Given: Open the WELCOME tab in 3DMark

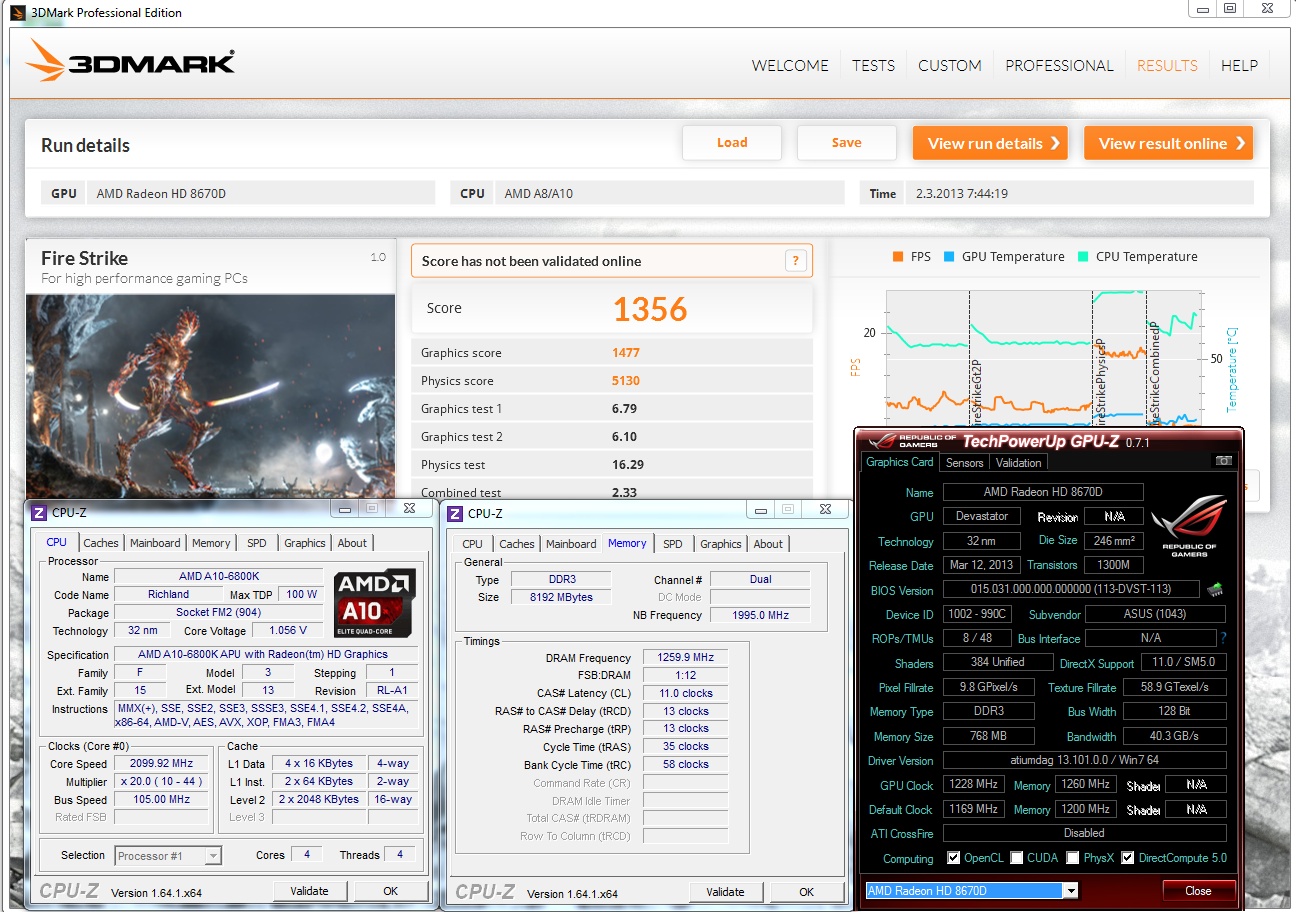Looking at the screenshot, I should click(x=790, y=66).
